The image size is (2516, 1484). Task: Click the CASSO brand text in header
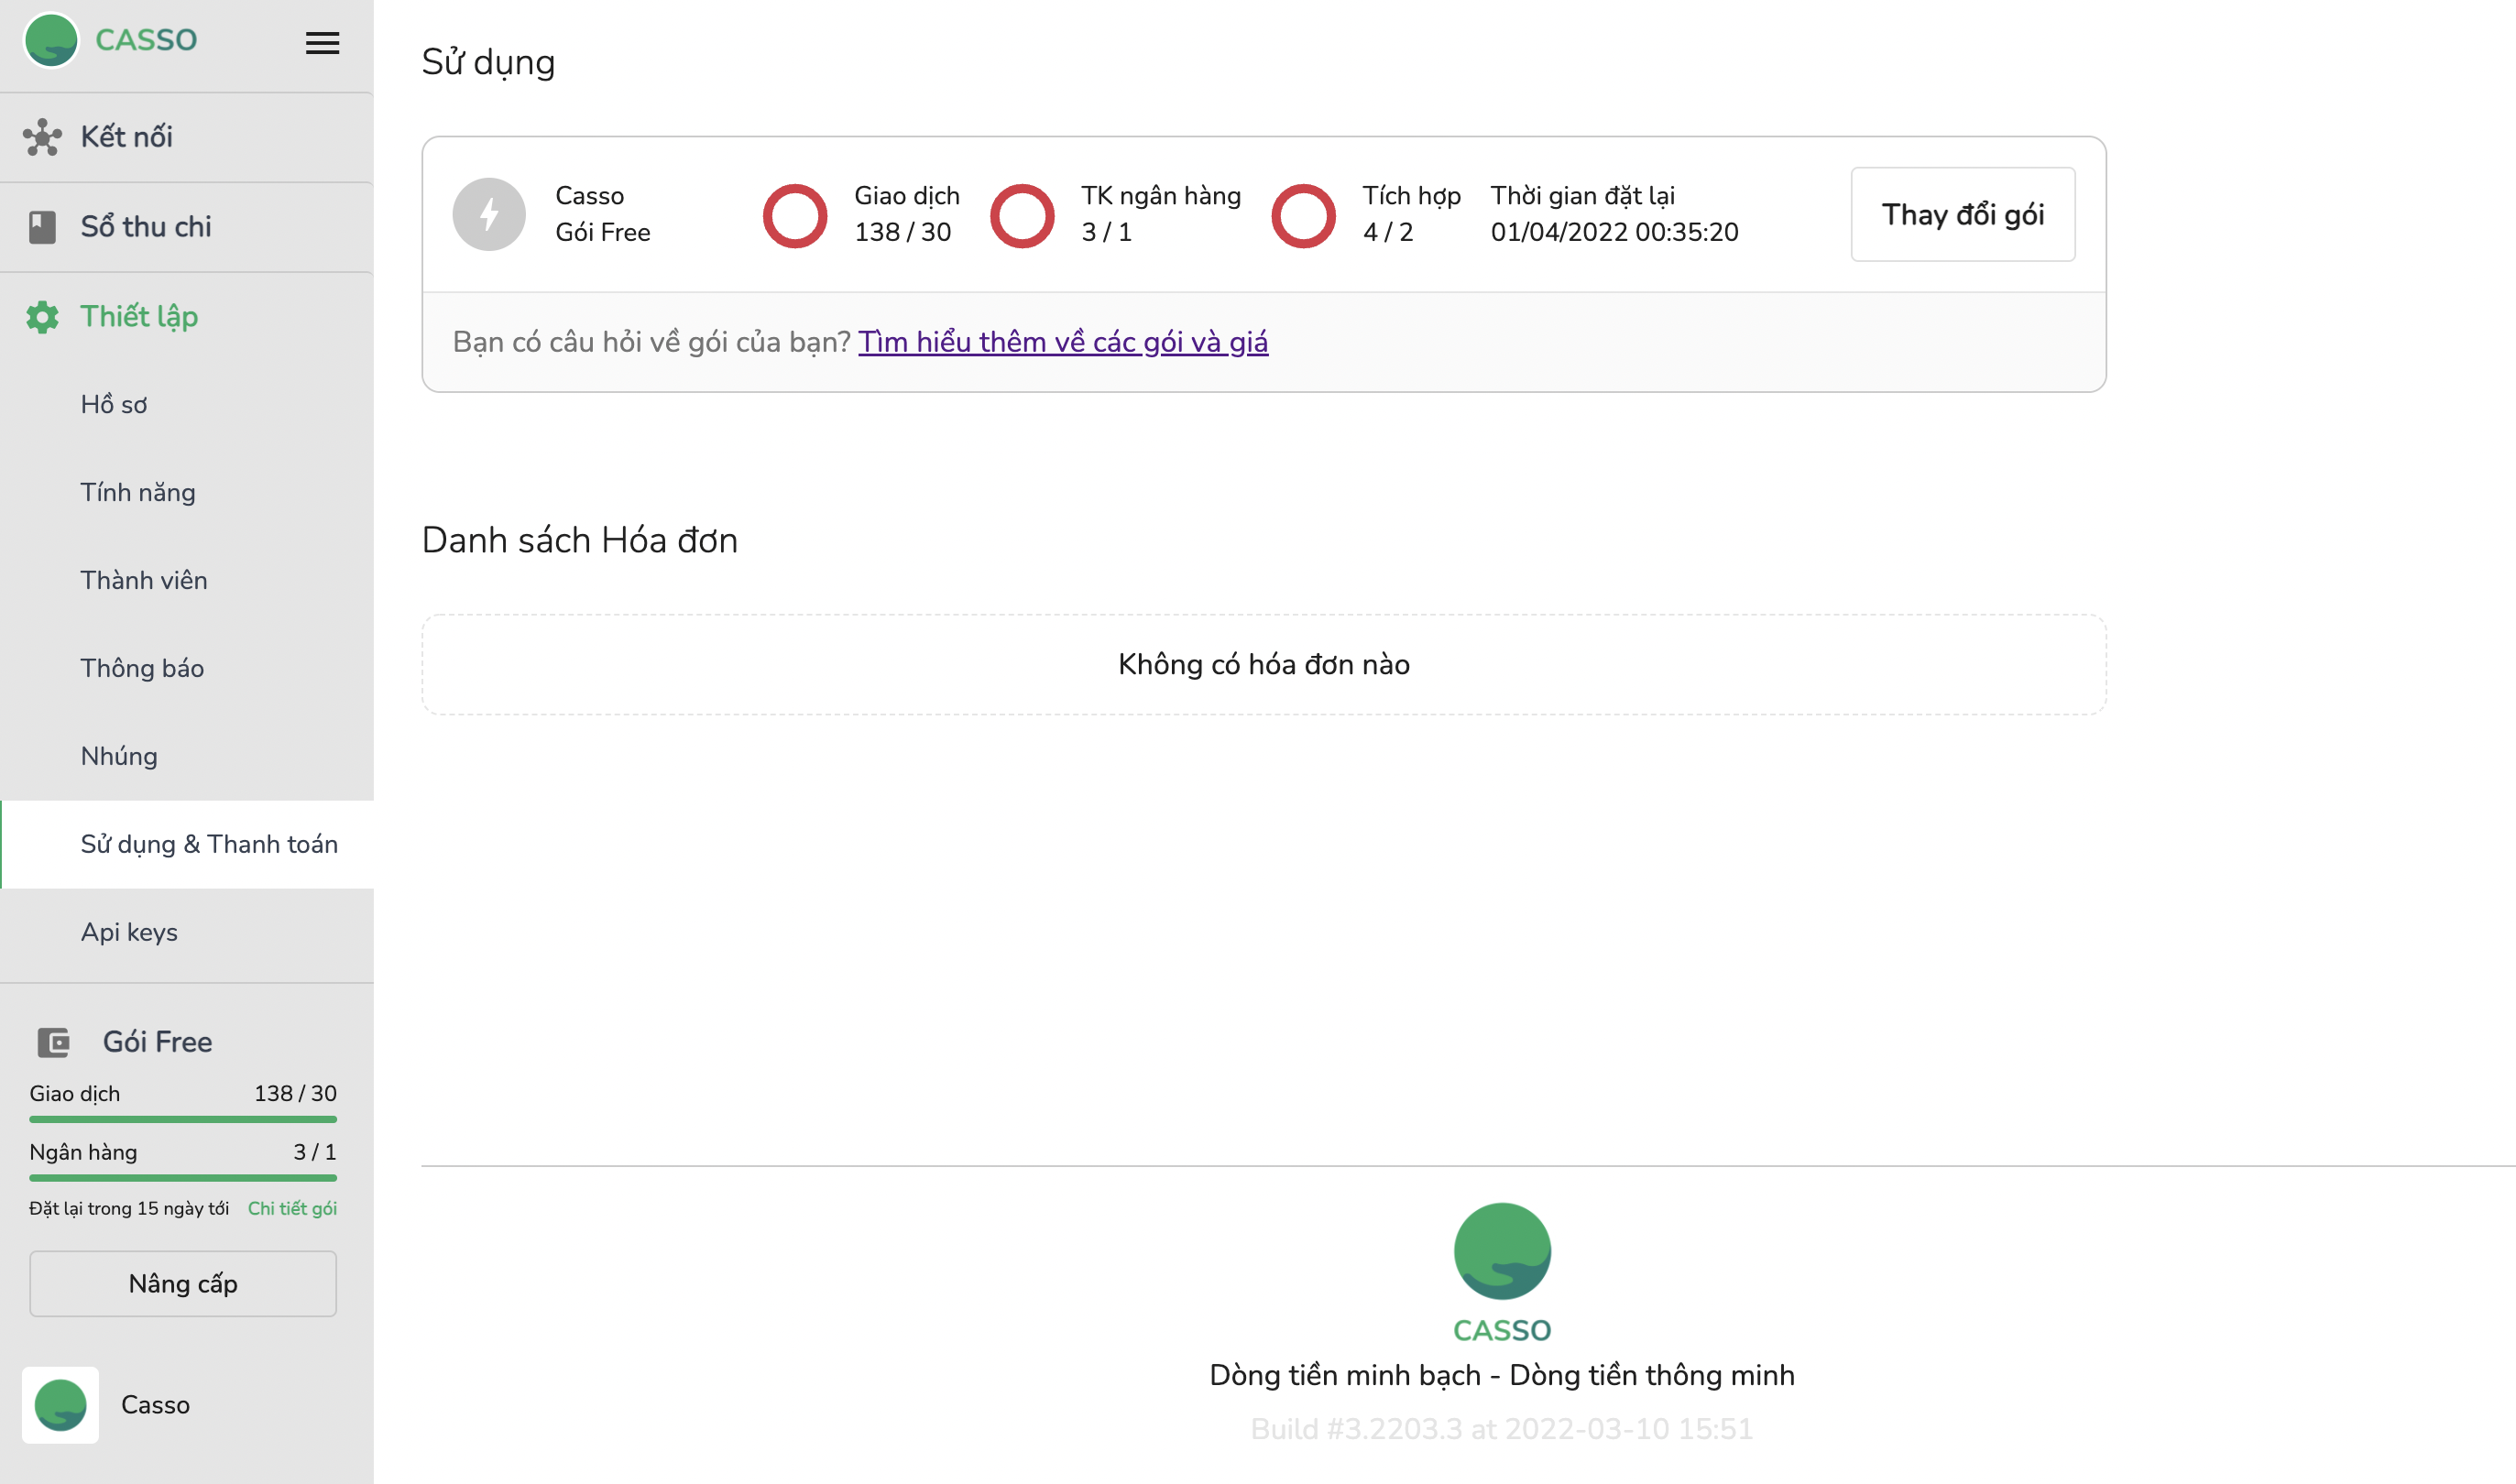[146, 40]
